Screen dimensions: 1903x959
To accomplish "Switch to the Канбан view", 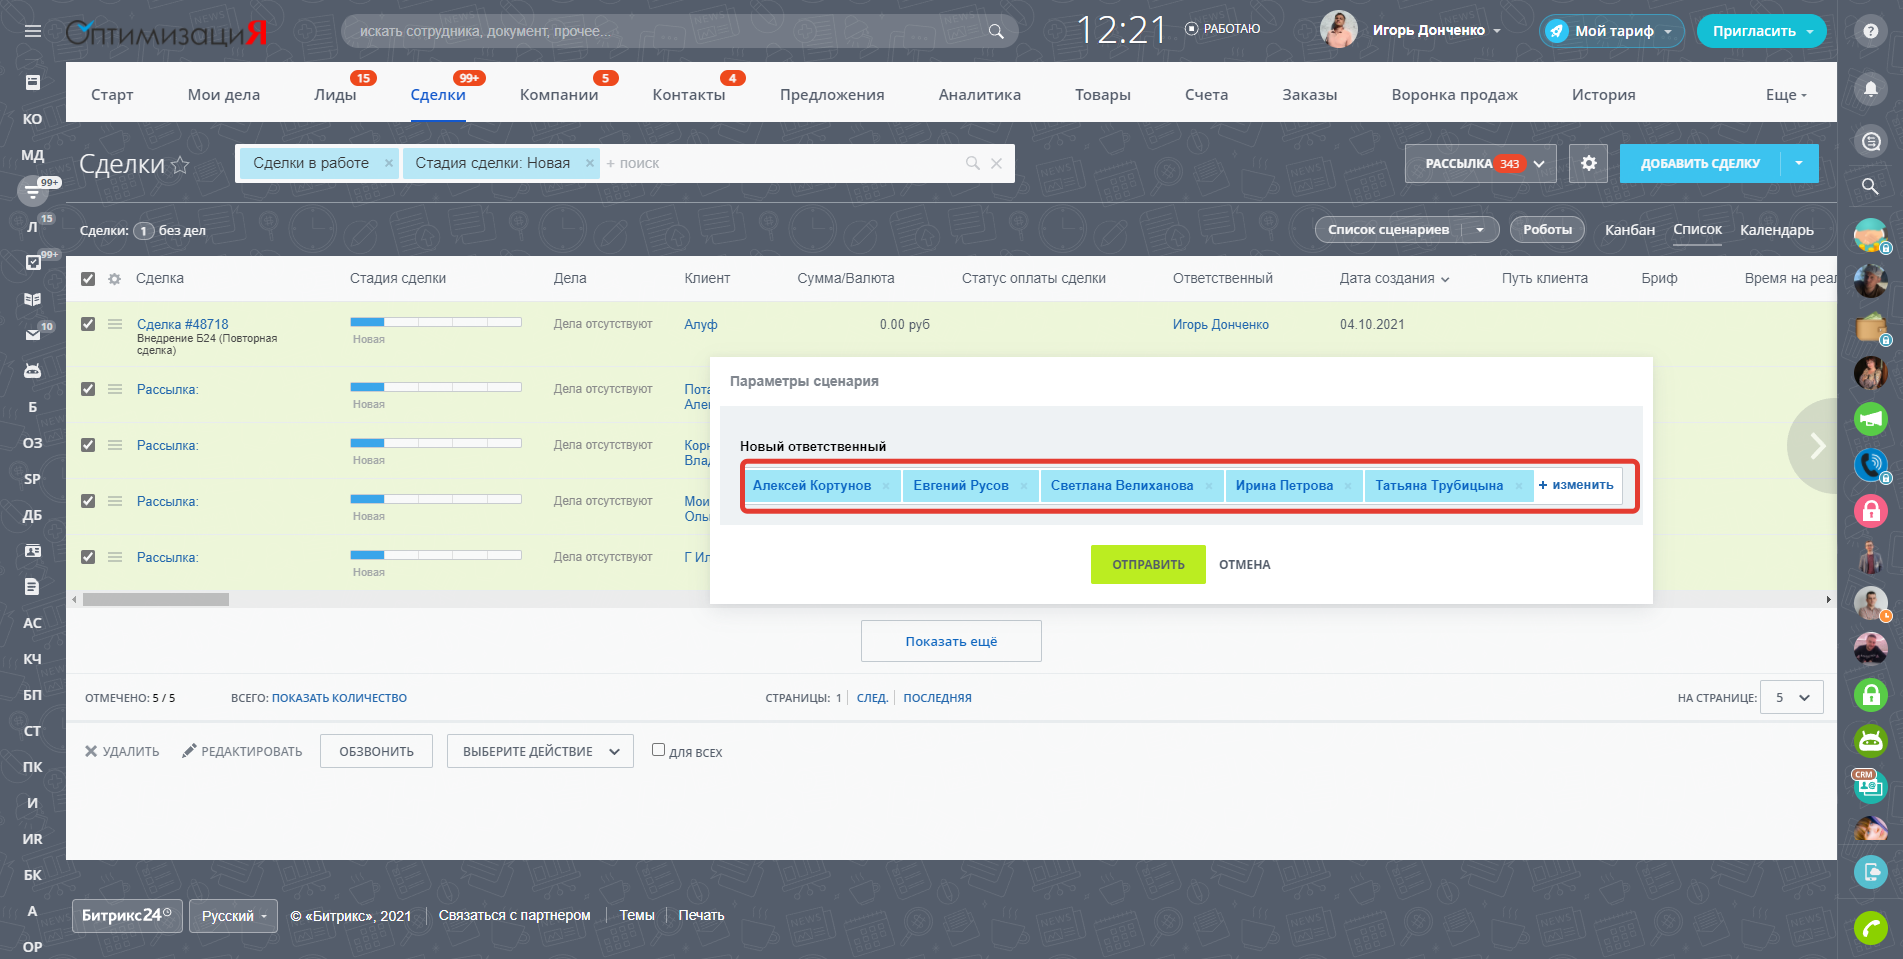I will tap(1629, 230).
